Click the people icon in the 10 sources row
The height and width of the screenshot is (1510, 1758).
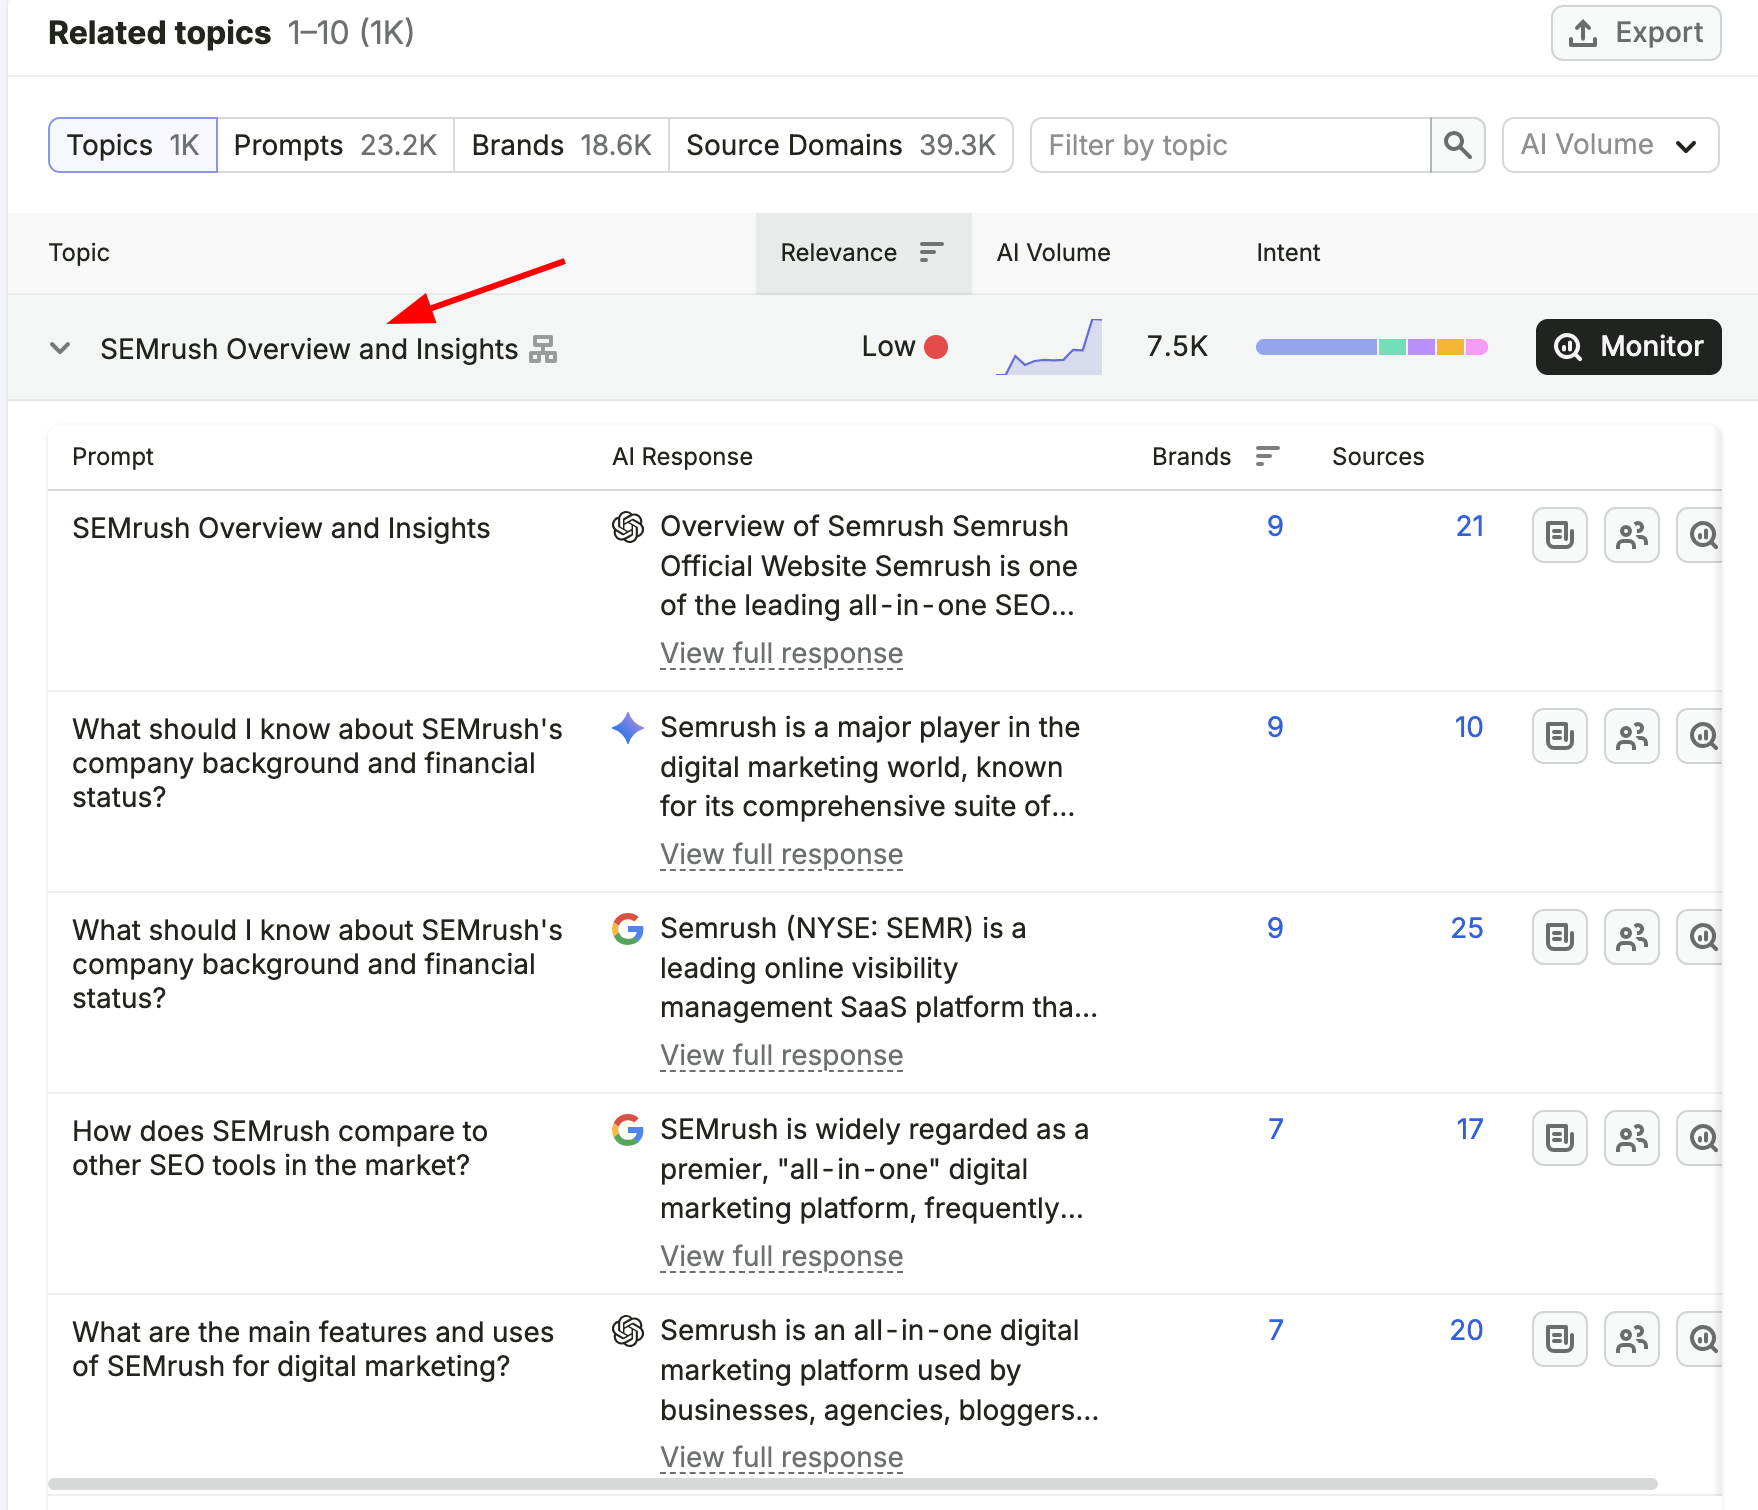1632,736
